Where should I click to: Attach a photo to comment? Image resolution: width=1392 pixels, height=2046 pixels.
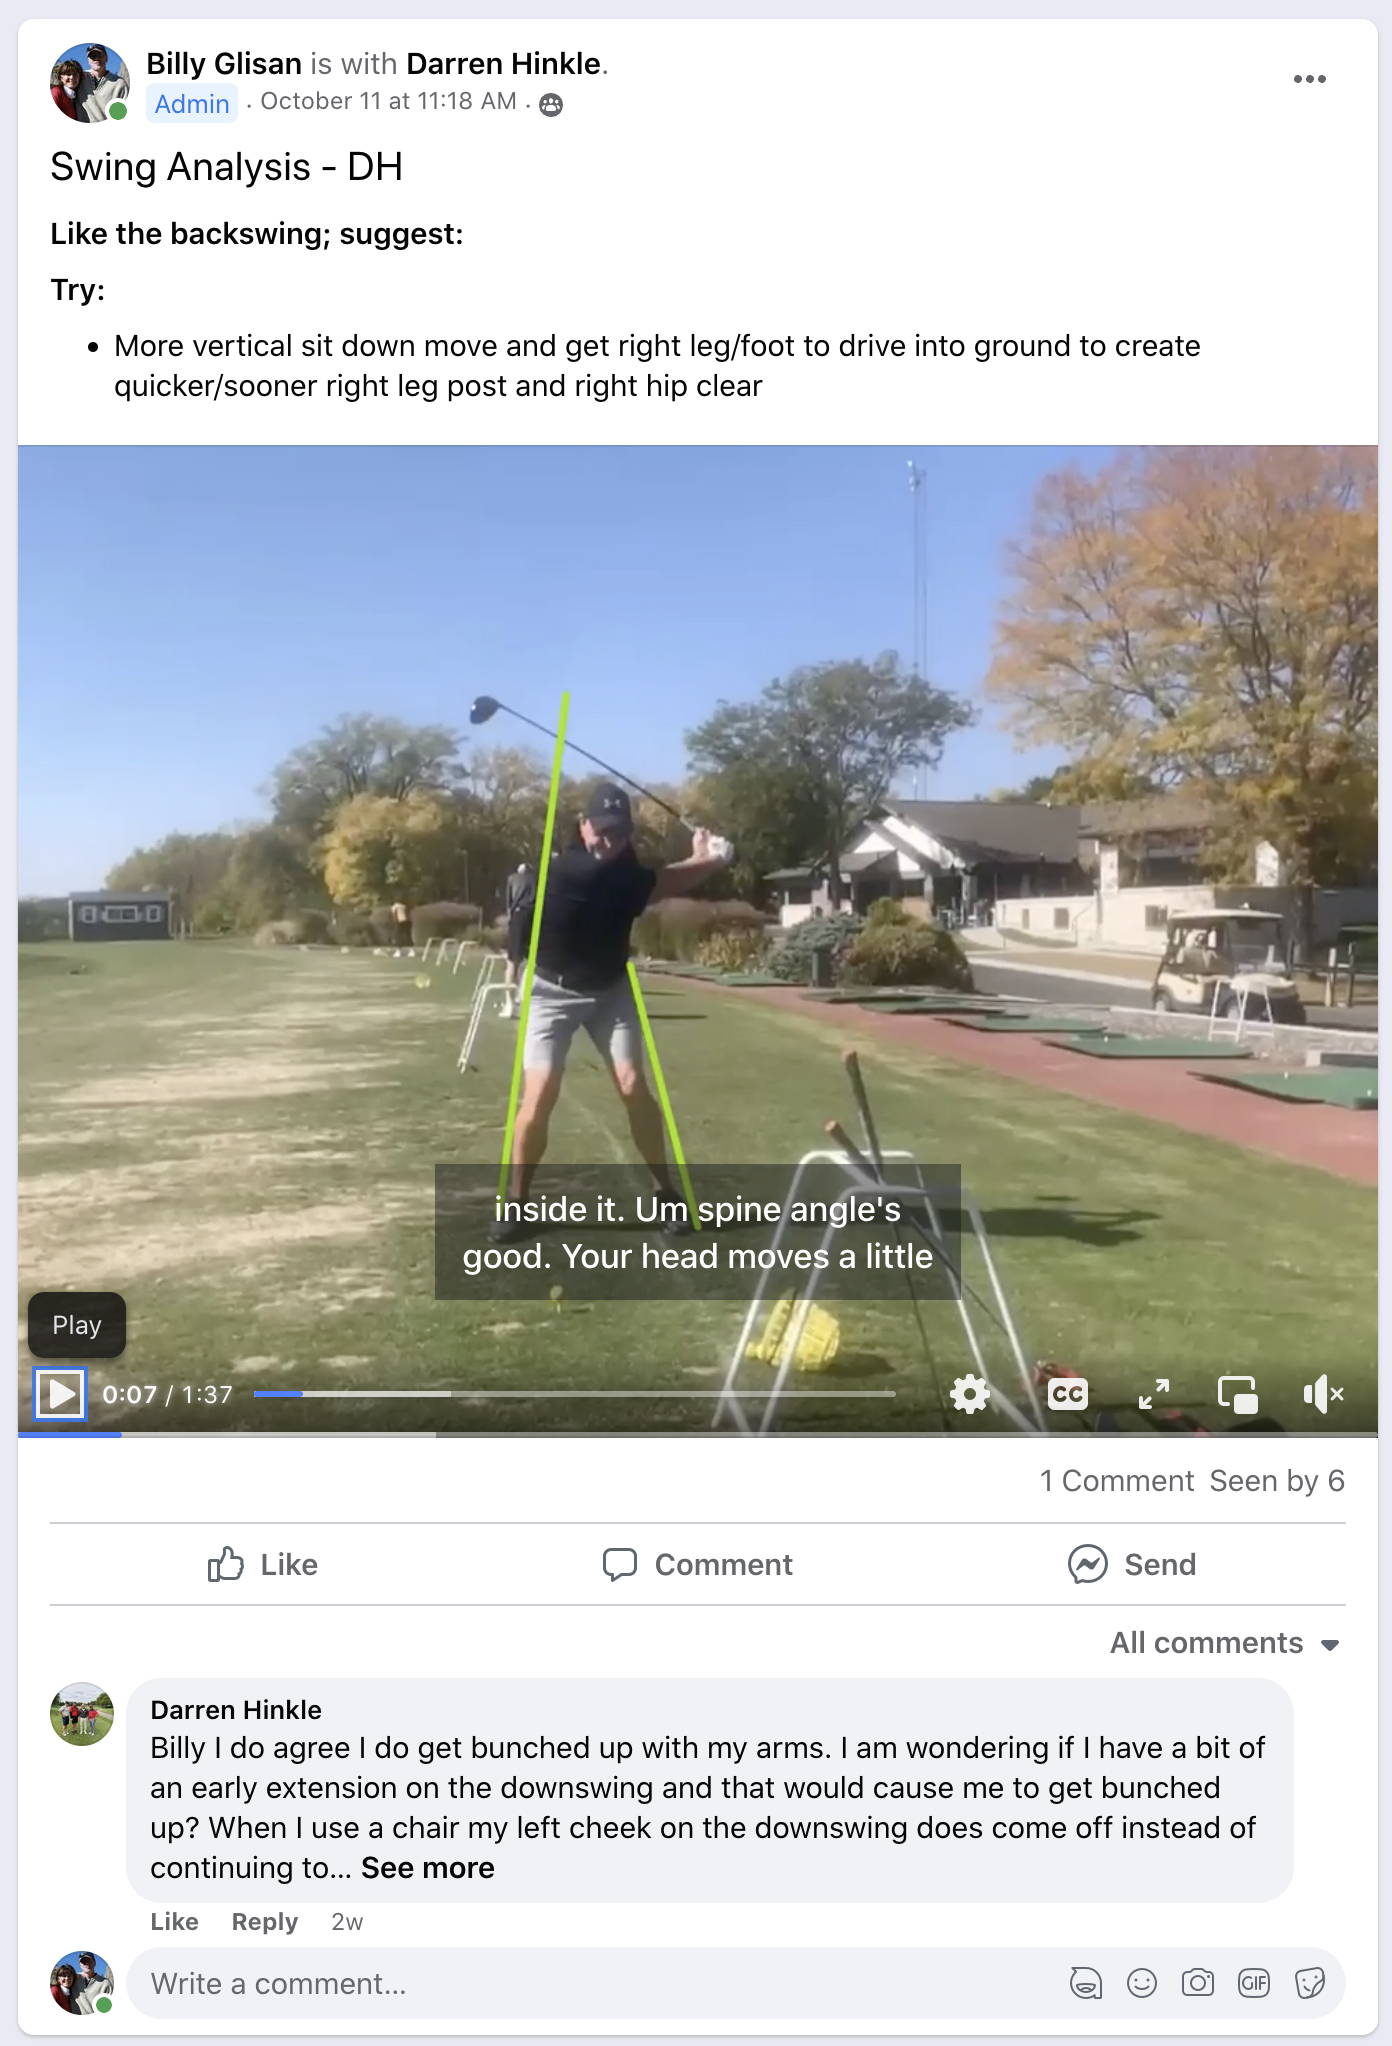pyautogui.click(x=1197, y=1983)
